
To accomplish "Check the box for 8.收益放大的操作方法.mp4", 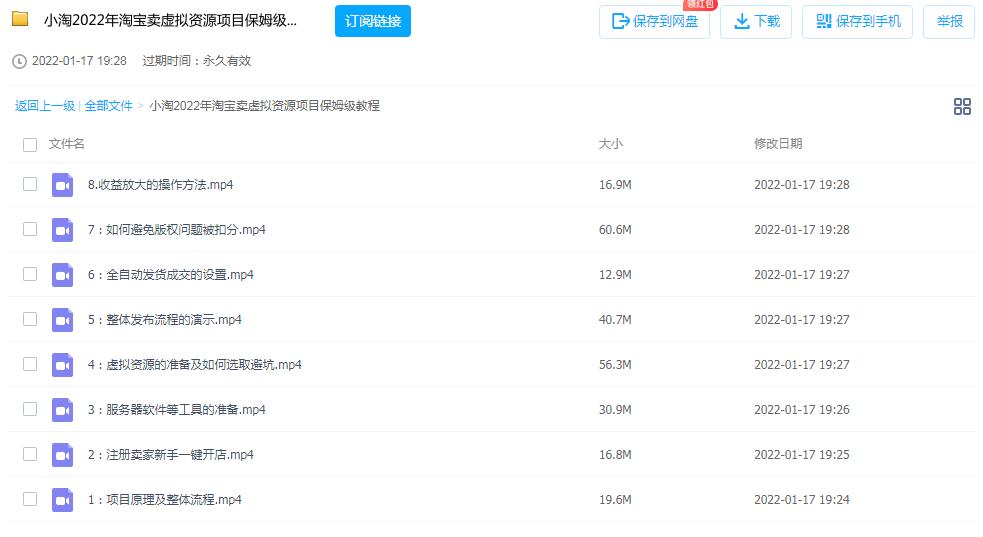I will pos(29,184).
